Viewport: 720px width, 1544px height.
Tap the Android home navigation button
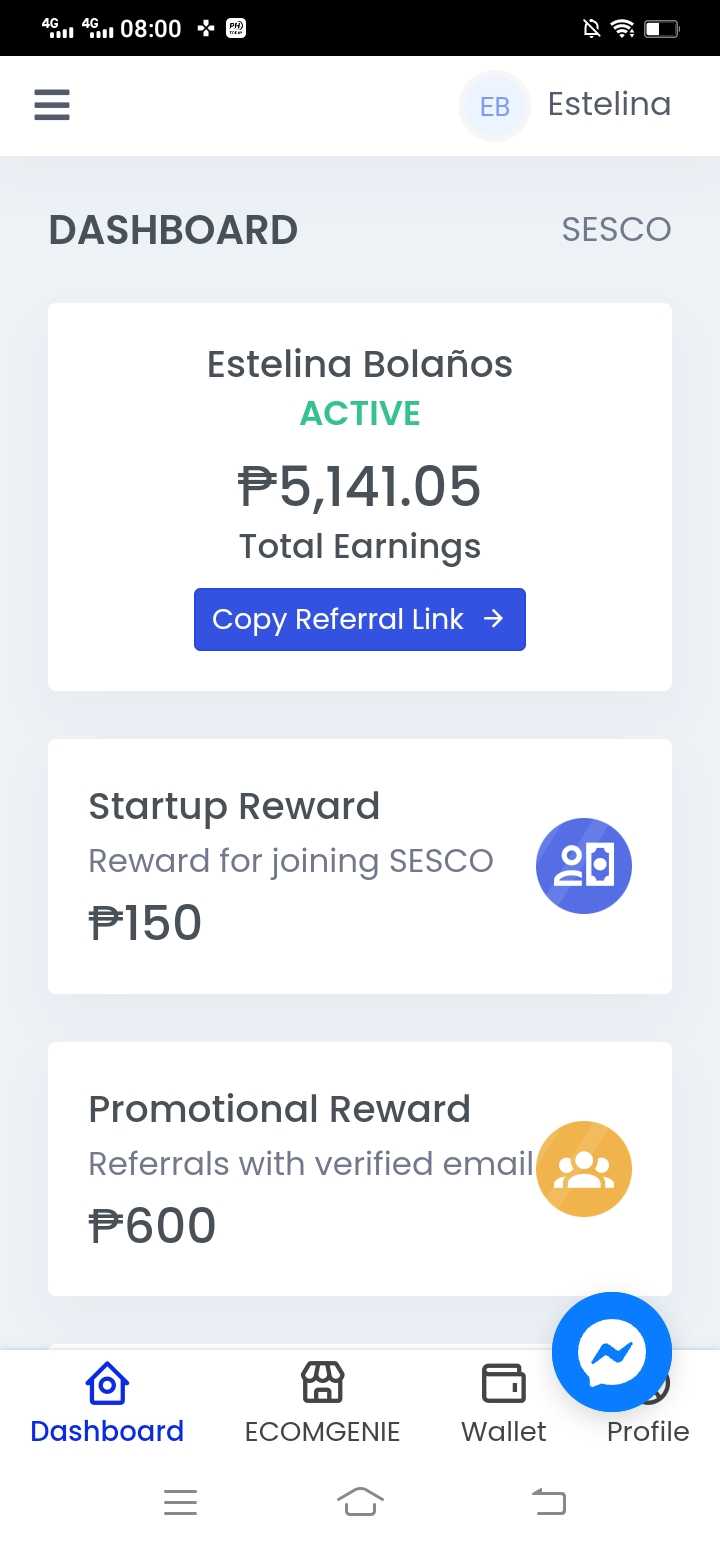360,1502
